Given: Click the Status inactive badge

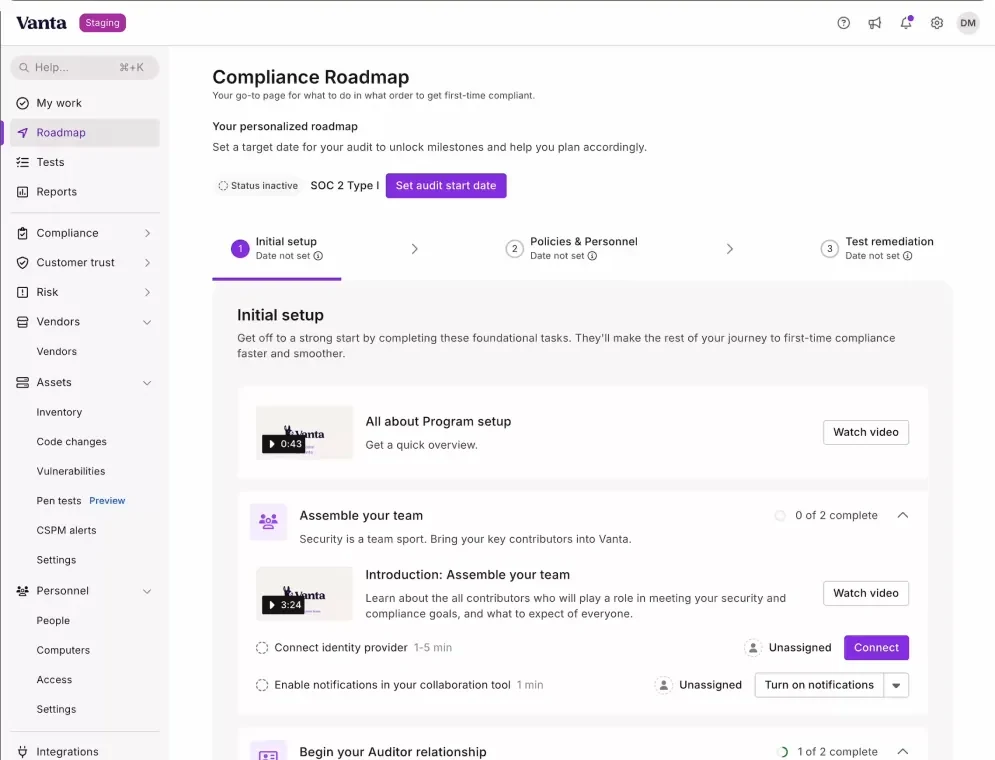Looking at the screenshot, I should point(258,185).
